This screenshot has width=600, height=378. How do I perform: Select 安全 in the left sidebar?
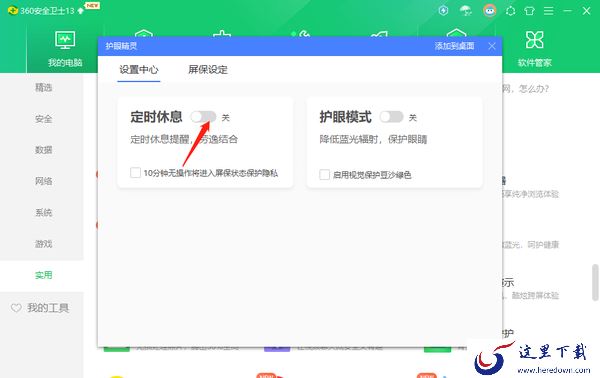(43, 119)
